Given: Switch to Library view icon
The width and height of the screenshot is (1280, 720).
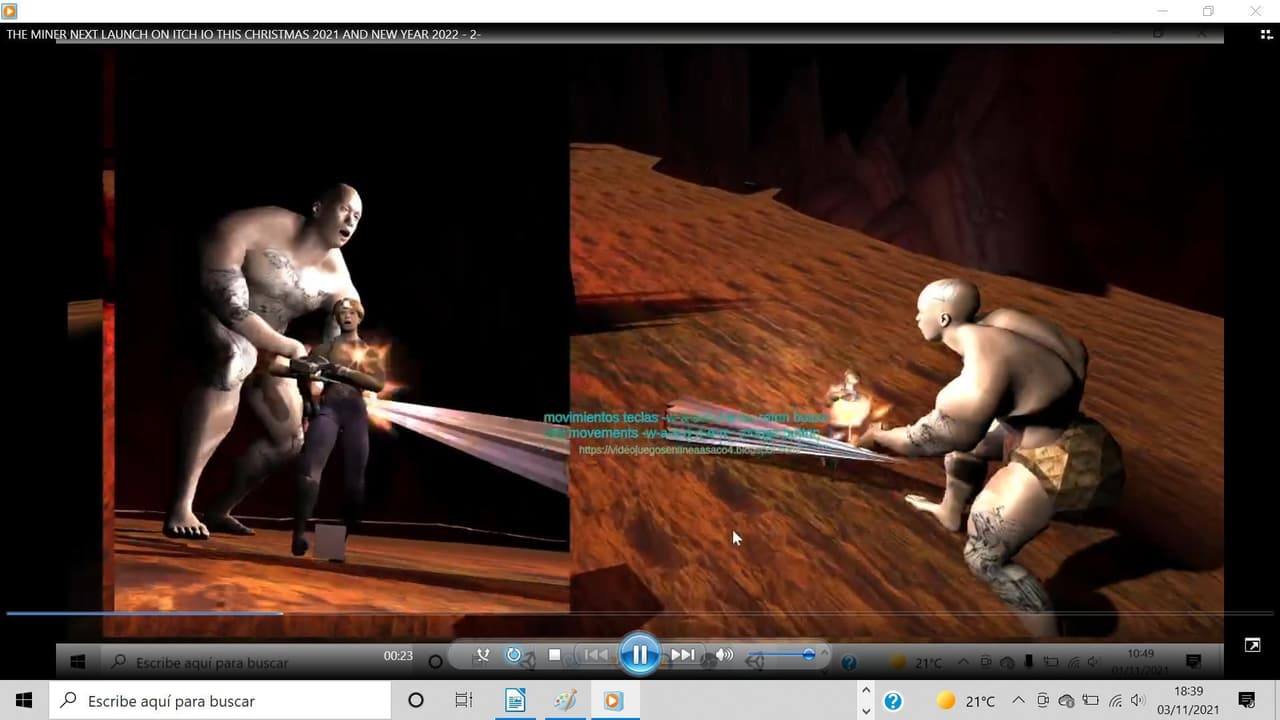Looking at the screenshot, I should pos(1266,33).
